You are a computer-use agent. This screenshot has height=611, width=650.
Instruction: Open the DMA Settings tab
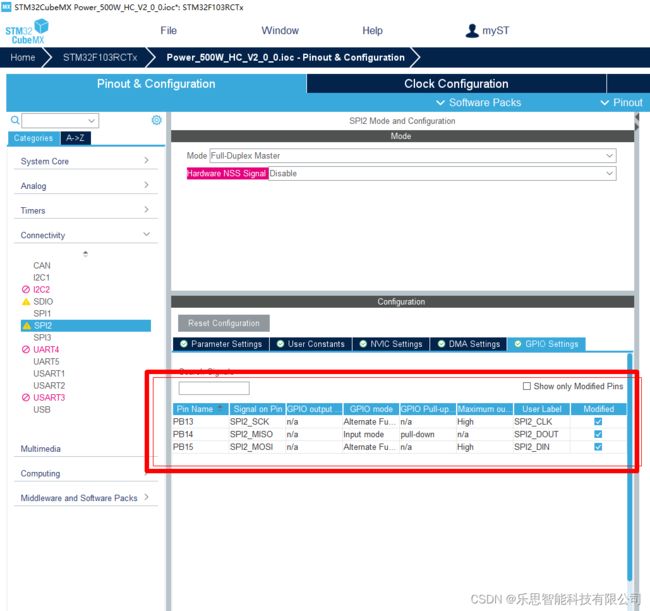click(469, 344)
